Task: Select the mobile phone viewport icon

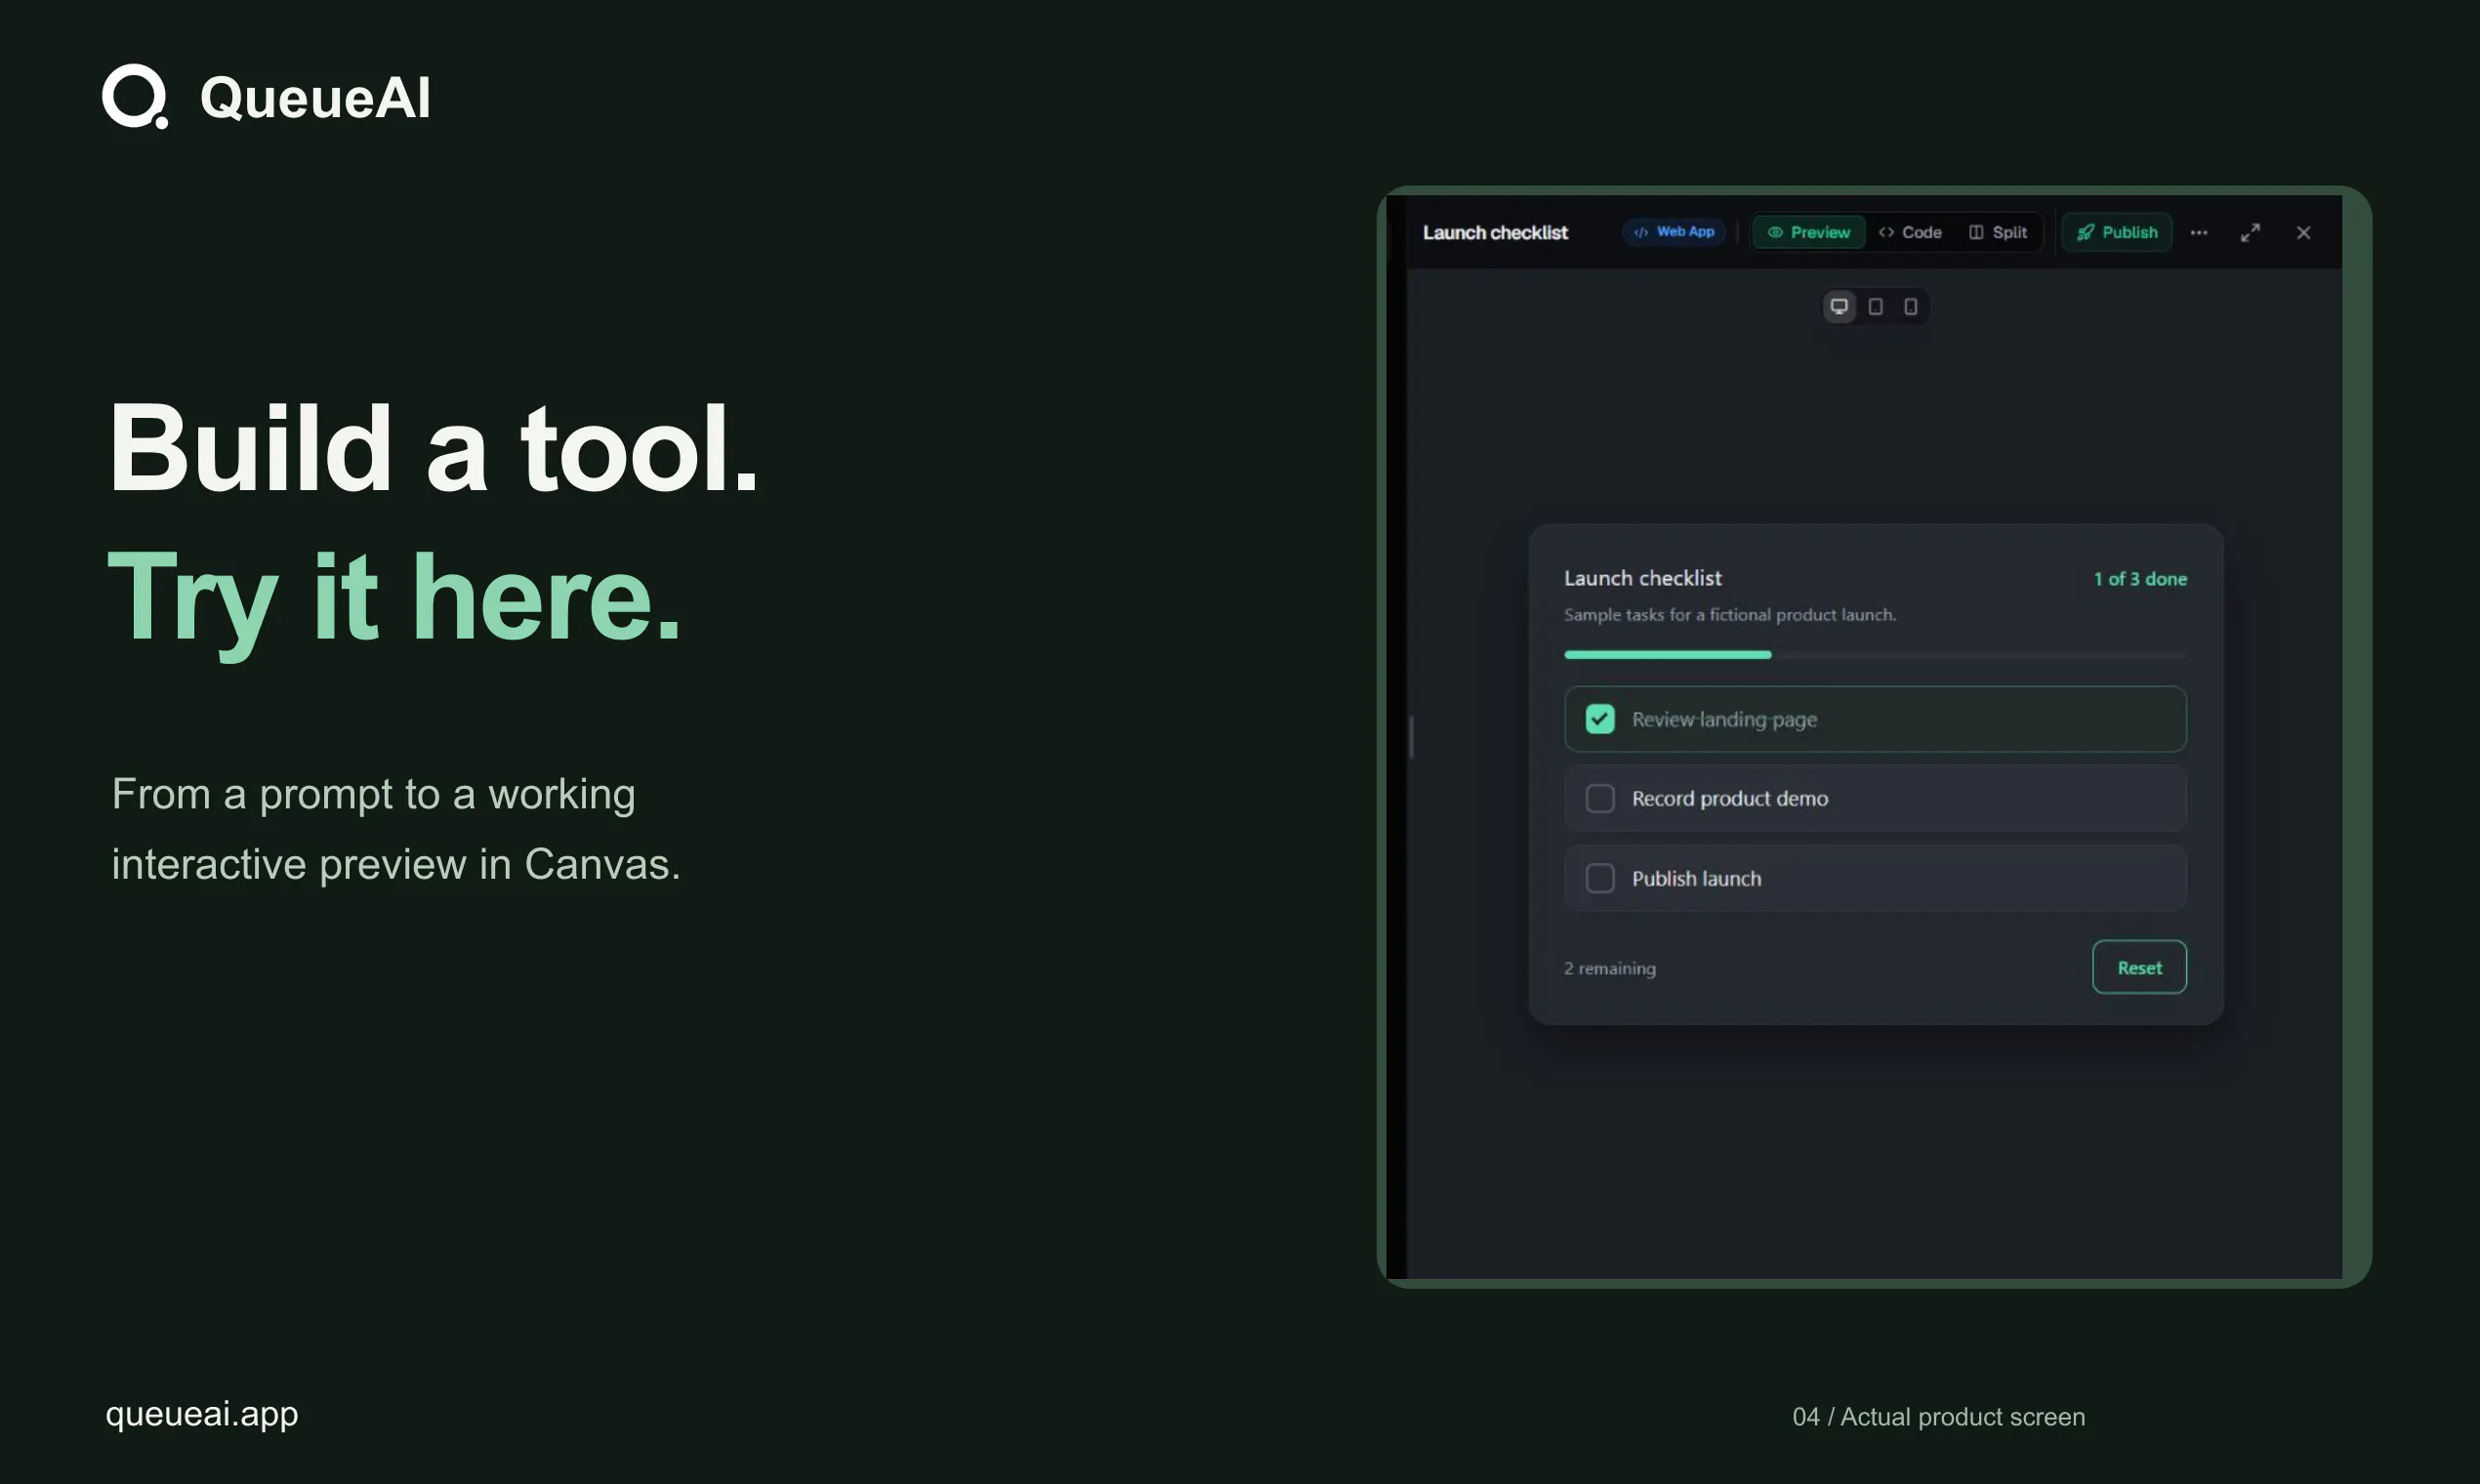Action: (x=1910, y=306)
